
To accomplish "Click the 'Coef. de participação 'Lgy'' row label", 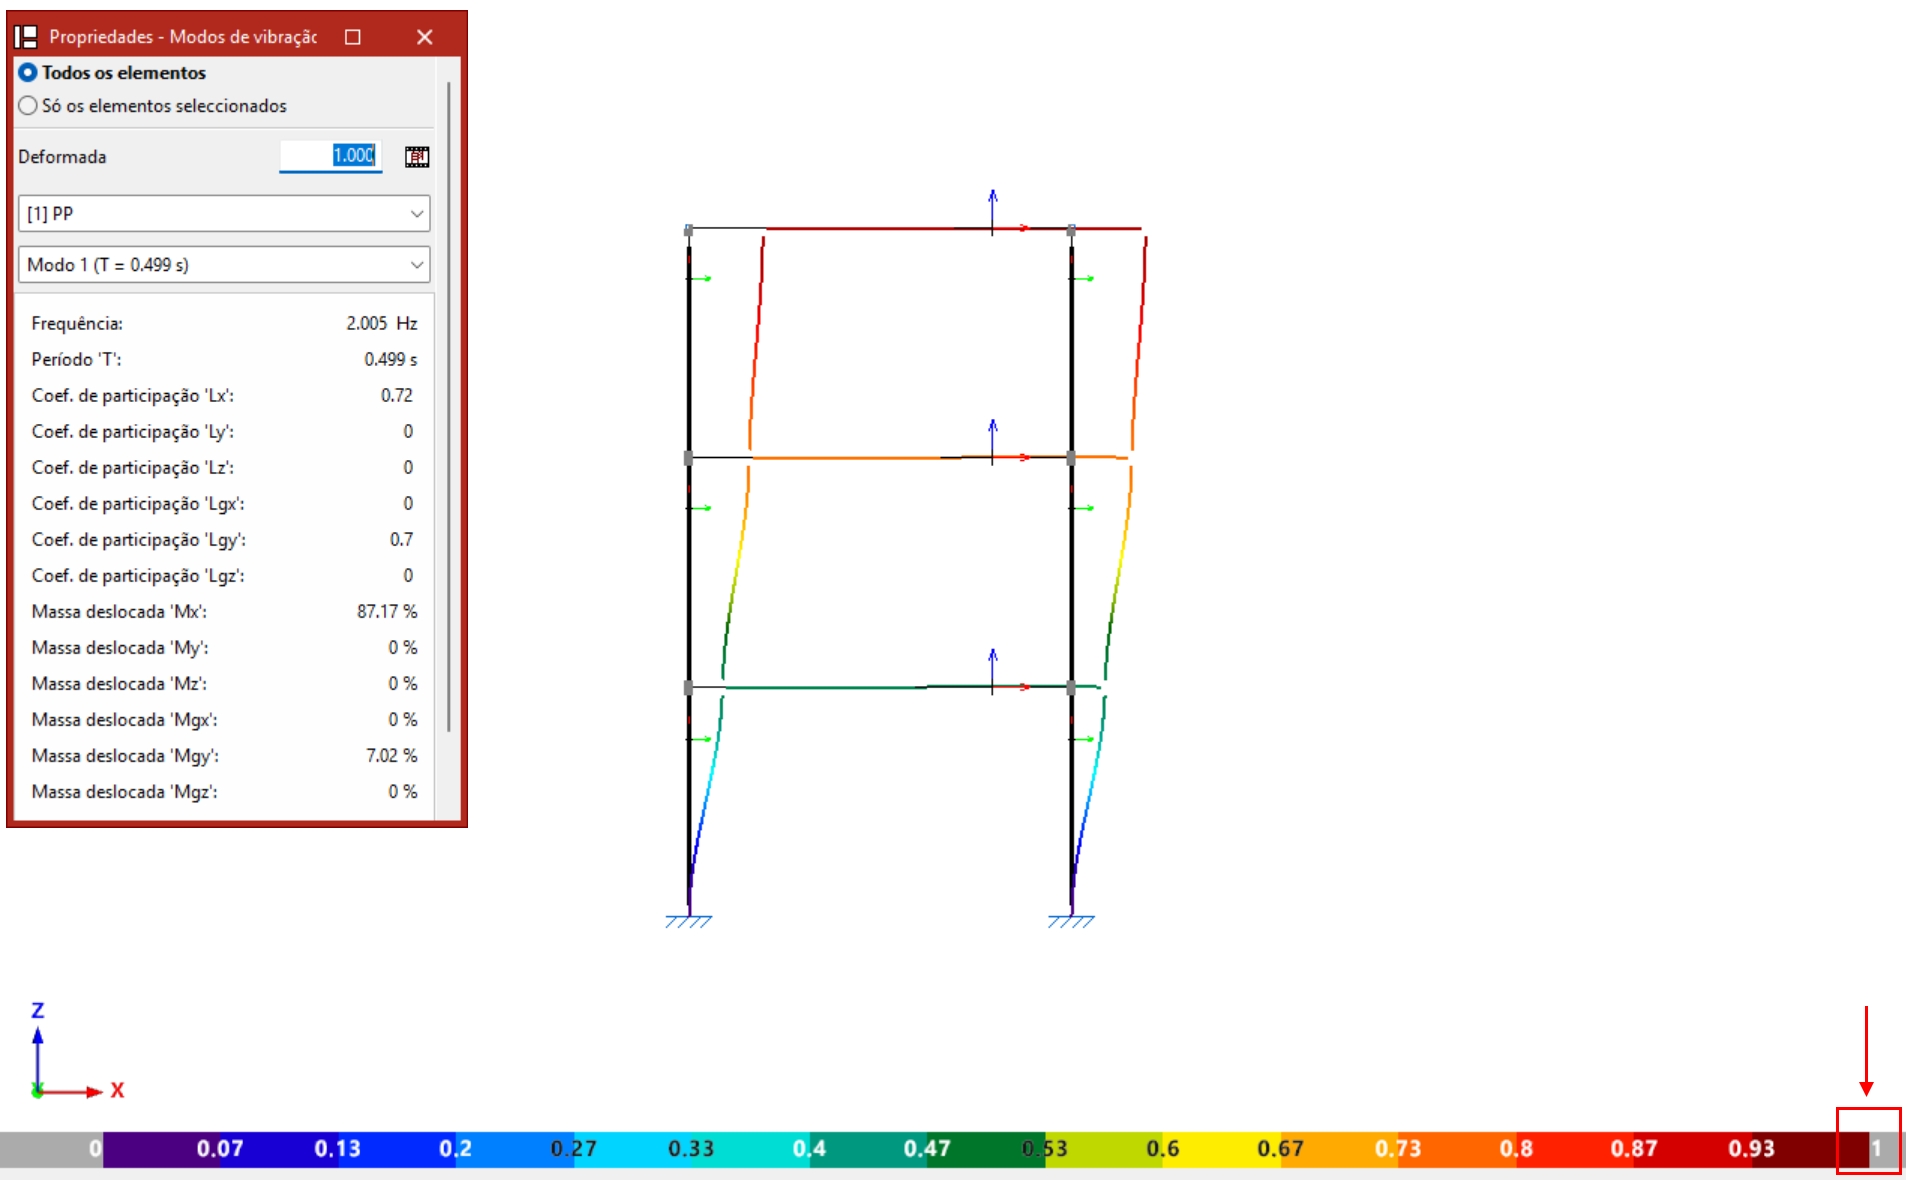I will tap(139, 540).
